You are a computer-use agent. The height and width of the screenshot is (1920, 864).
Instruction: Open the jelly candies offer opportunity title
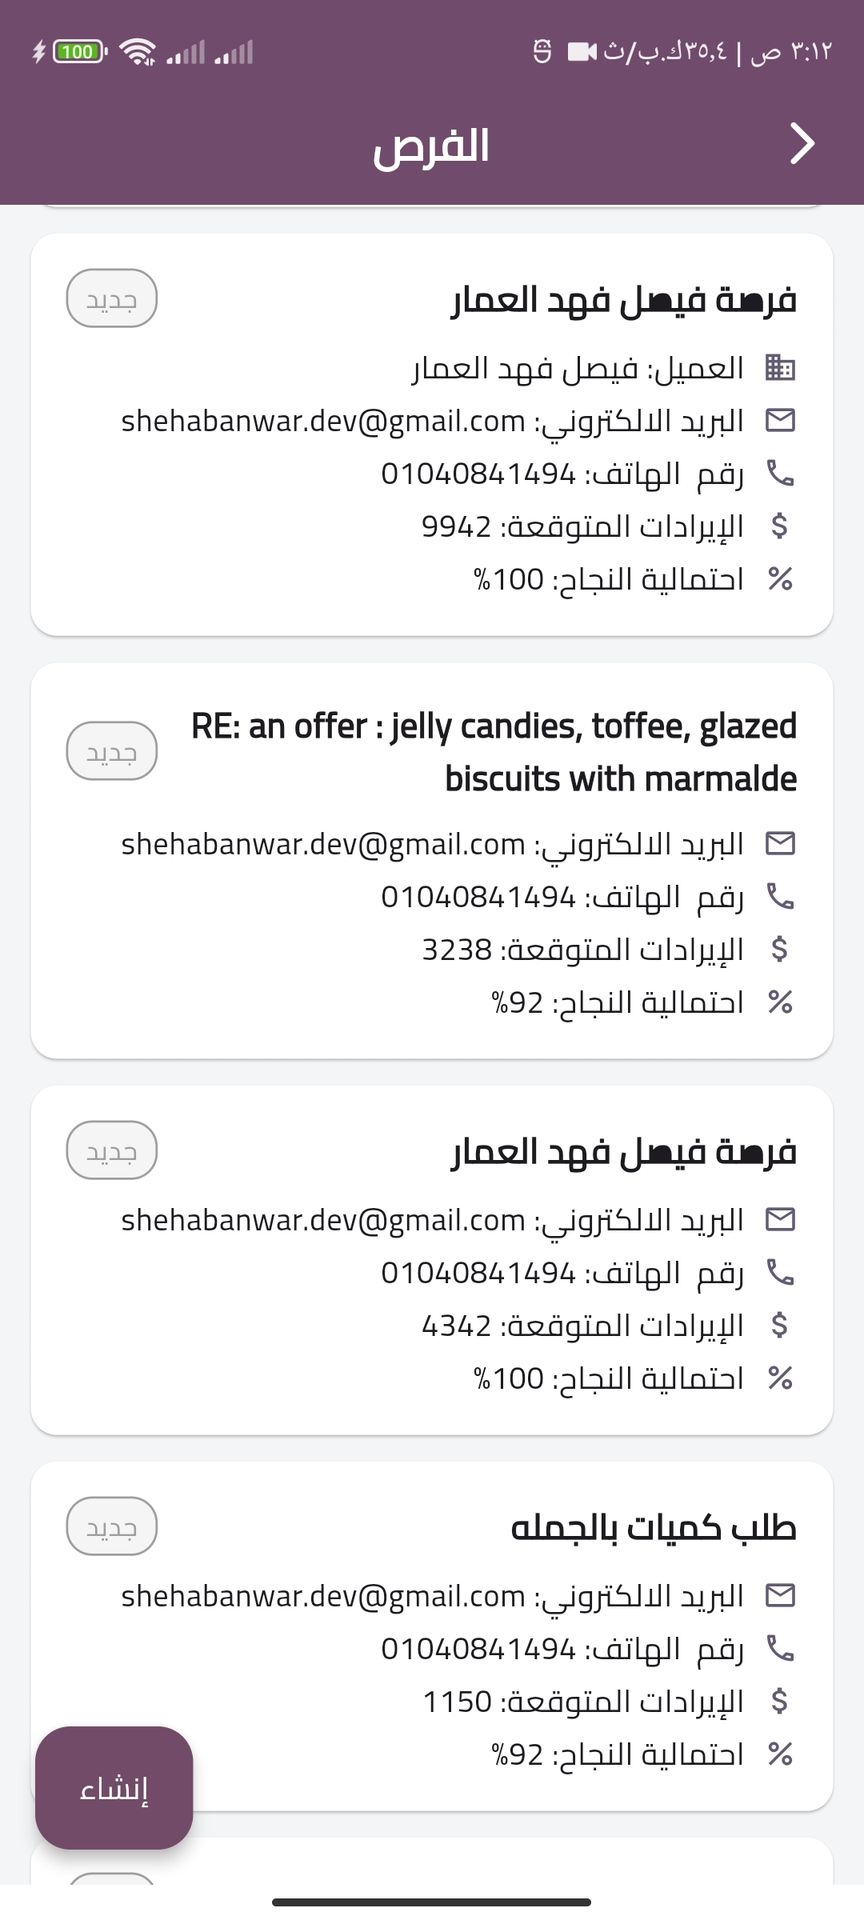pyautogui.click(x=494, y=752)
